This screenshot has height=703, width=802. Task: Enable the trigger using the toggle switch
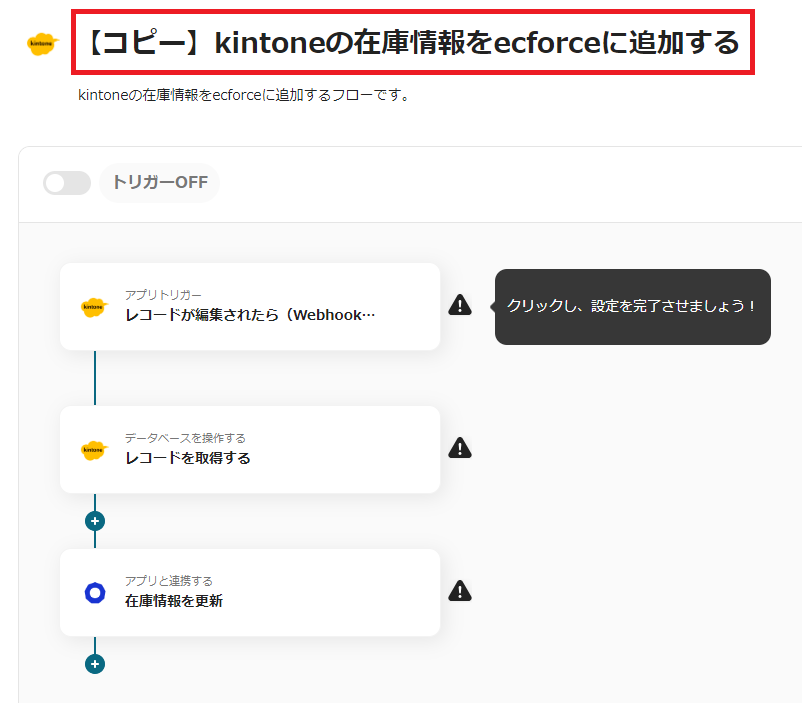[66, 183]
